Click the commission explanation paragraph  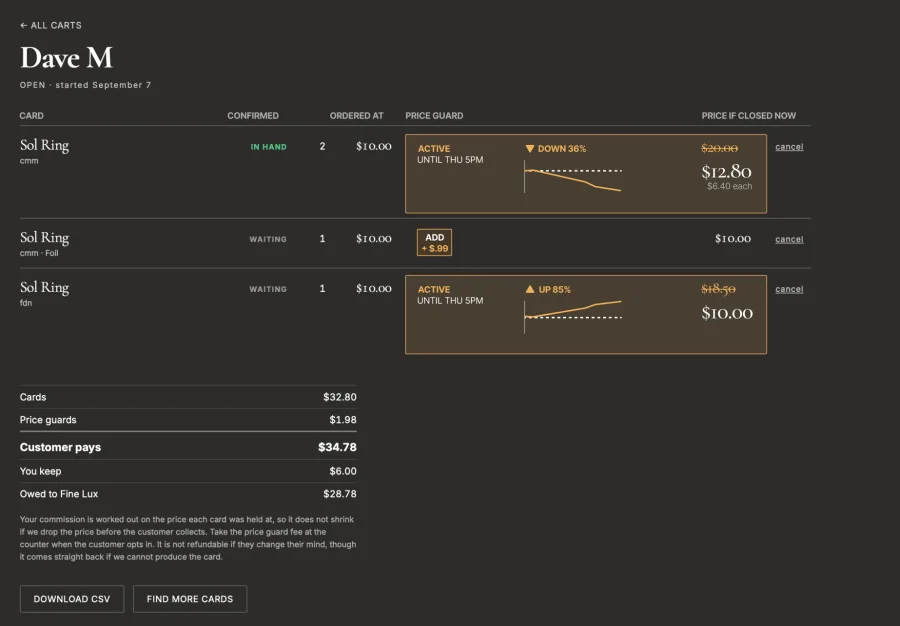pyautogui.click(x=188, y=538)
